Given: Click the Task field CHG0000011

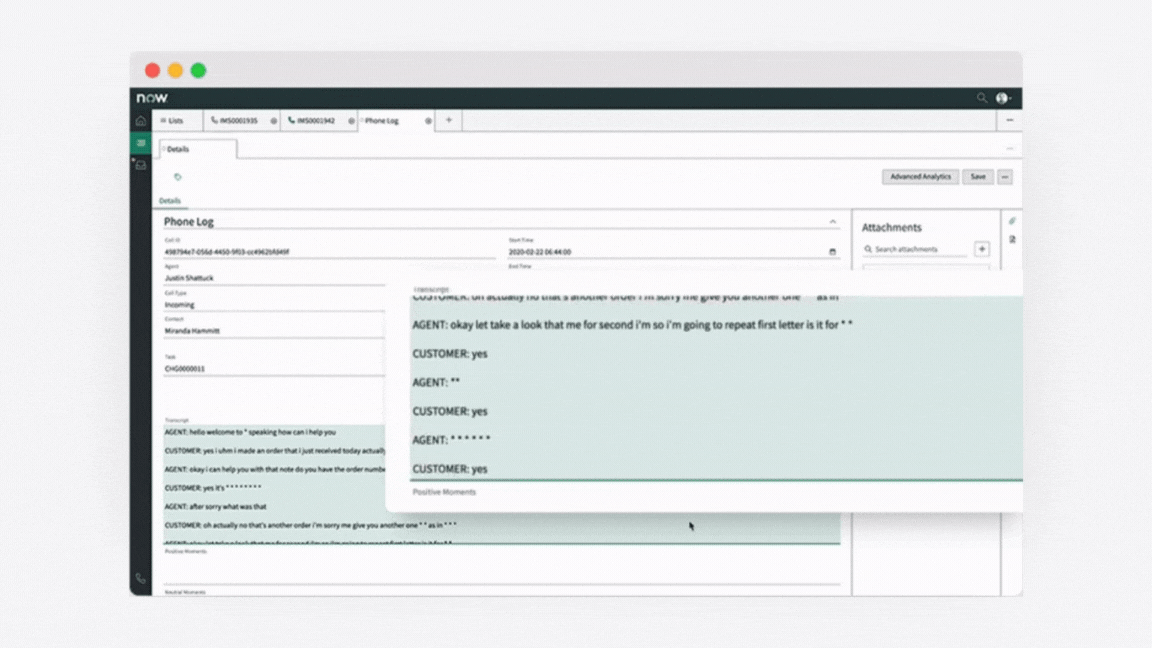Looking at the screenshot, I should (274, 369).
